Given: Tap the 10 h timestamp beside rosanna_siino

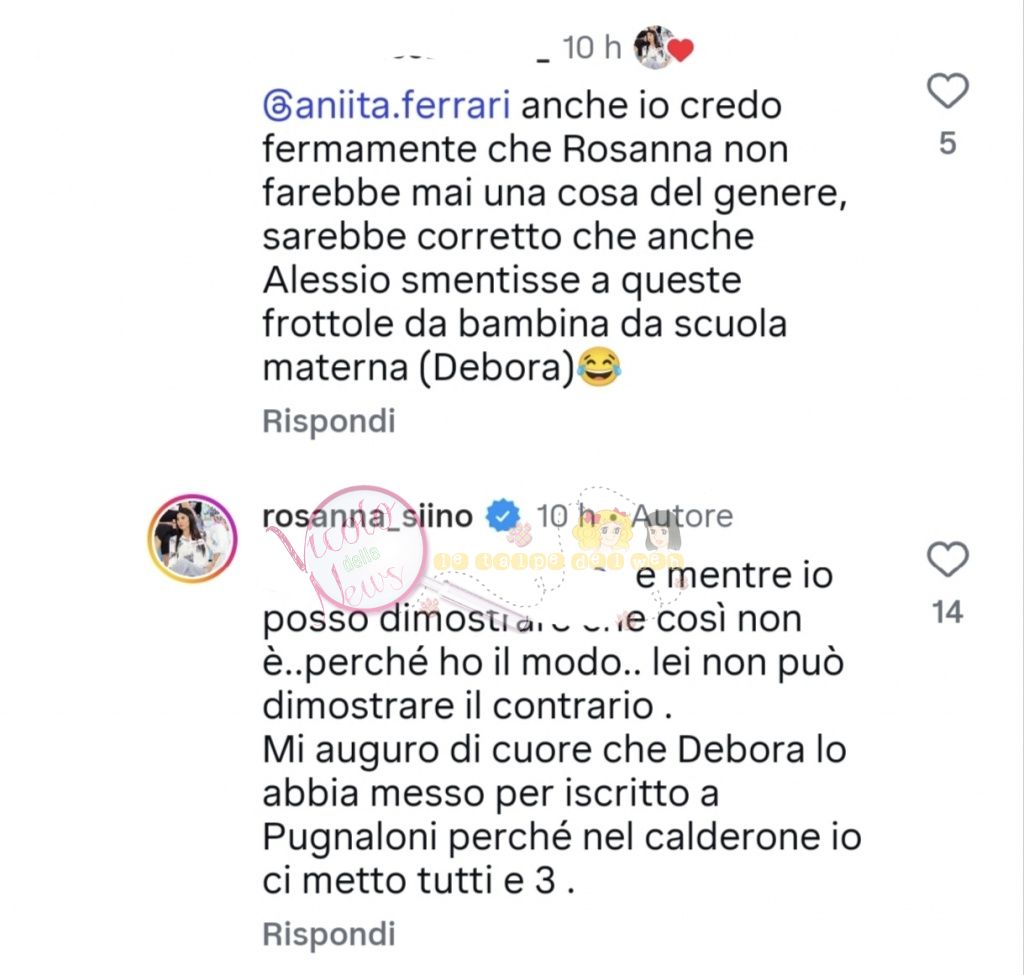Looking at the screenshot, I should (566, 516).
